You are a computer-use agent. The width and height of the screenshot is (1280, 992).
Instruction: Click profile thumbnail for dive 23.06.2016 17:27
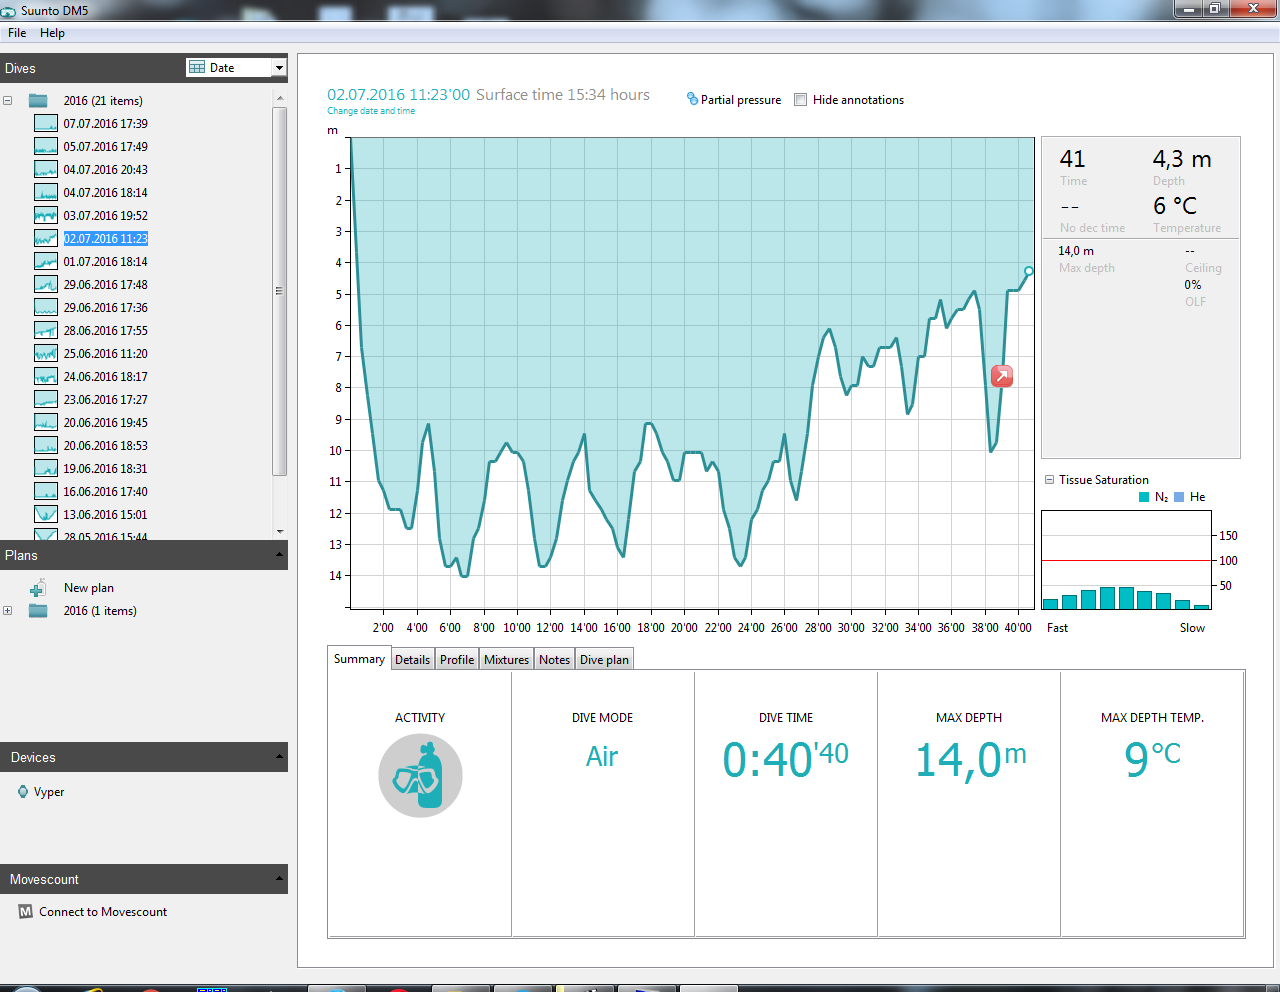46,400
